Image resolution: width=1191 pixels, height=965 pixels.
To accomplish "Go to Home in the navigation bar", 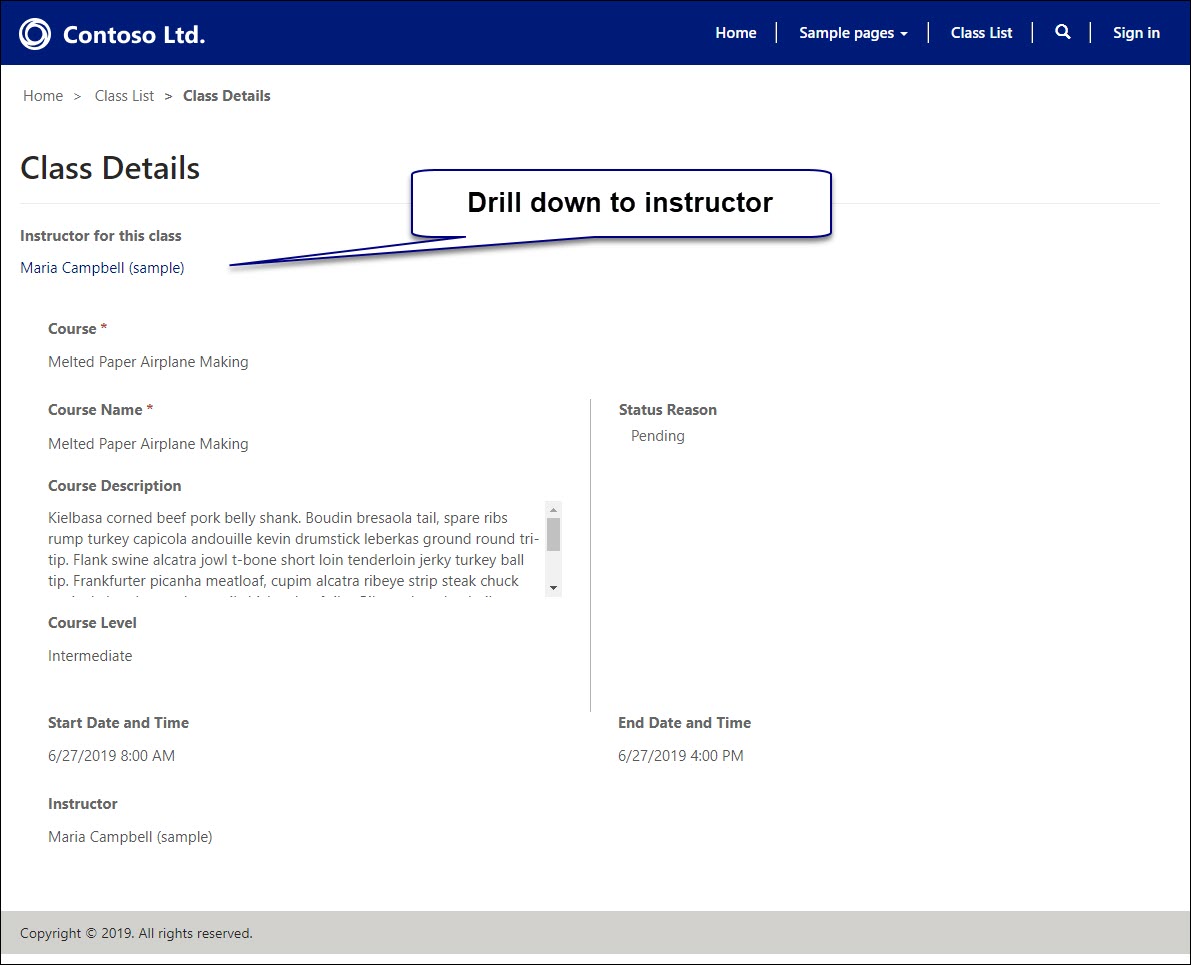I will (735, 33).
